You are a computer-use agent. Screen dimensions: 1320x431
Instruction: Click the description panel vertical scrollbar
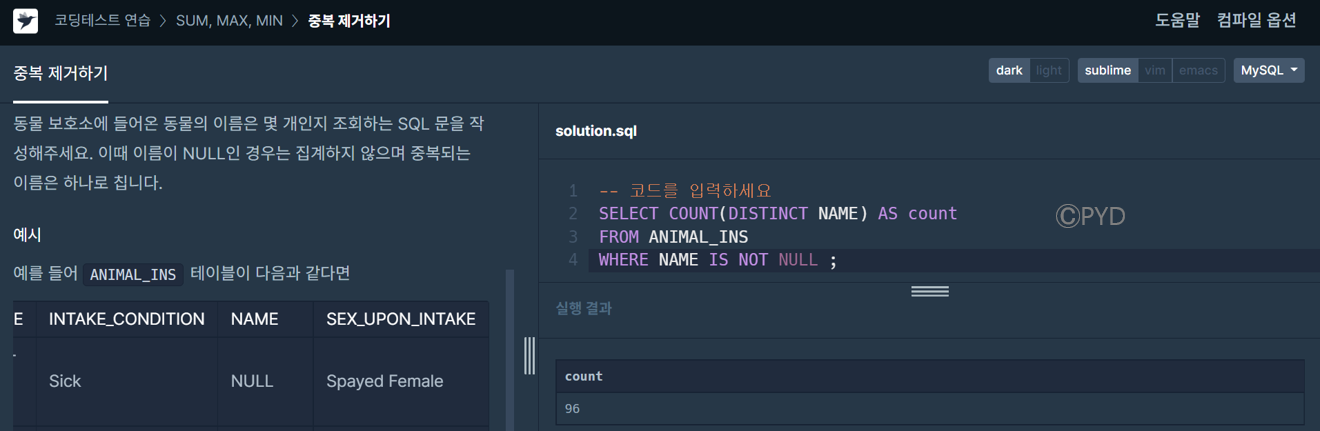point(509,349)
